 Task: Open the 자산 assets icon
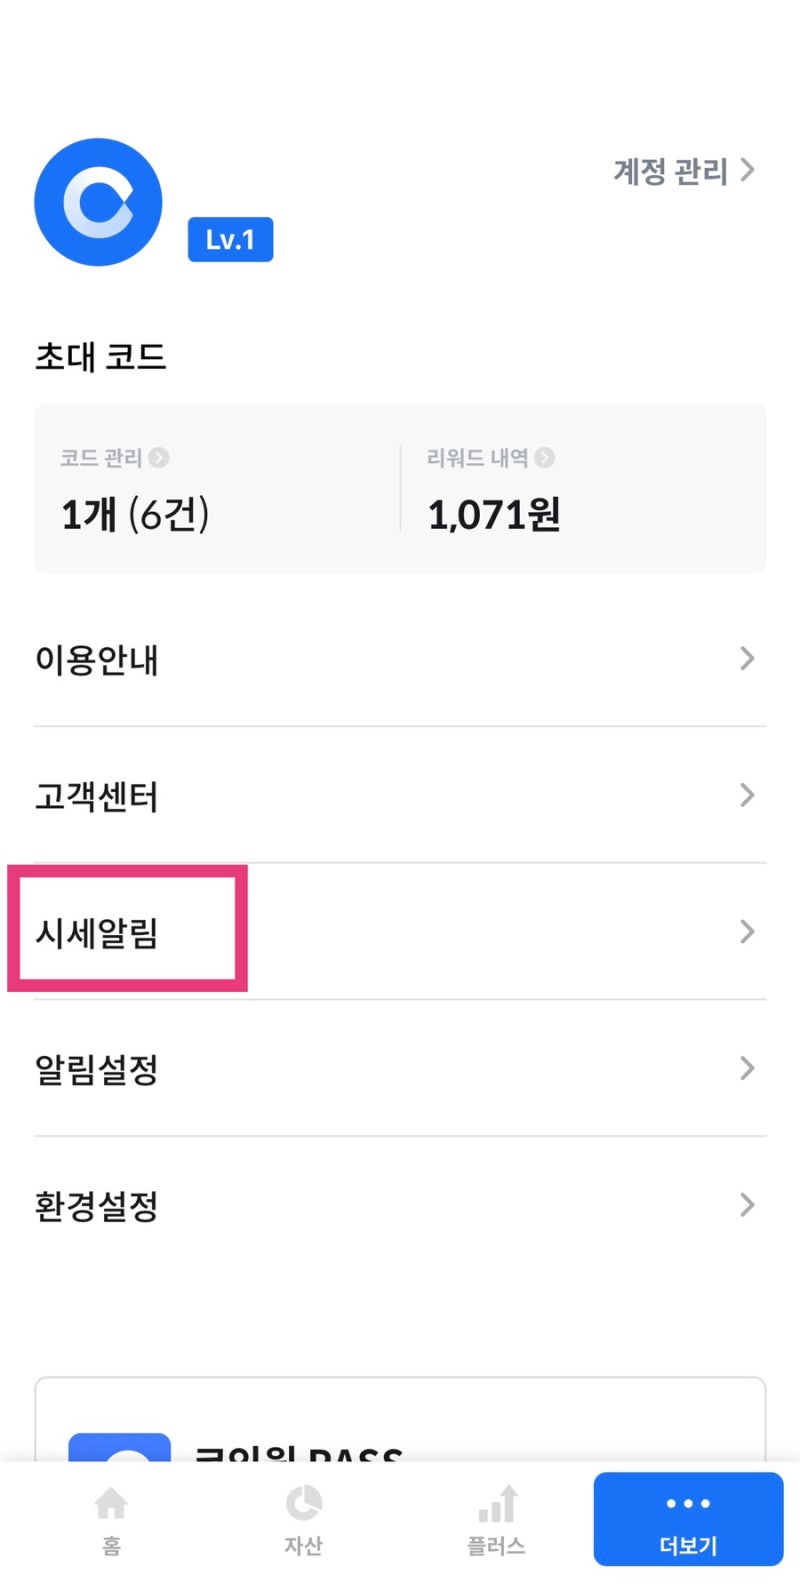click(304, 1502)
